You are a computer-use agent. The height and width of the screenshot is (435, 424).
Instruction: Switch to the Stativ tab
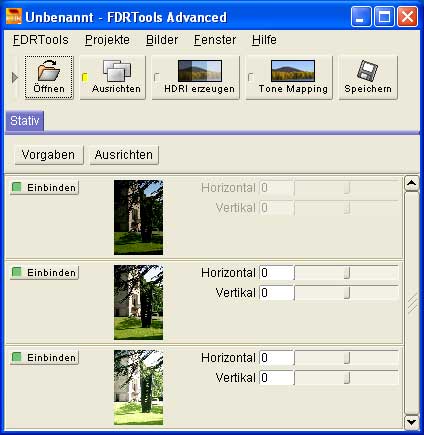pyautogui.click(x=25, y=121)
